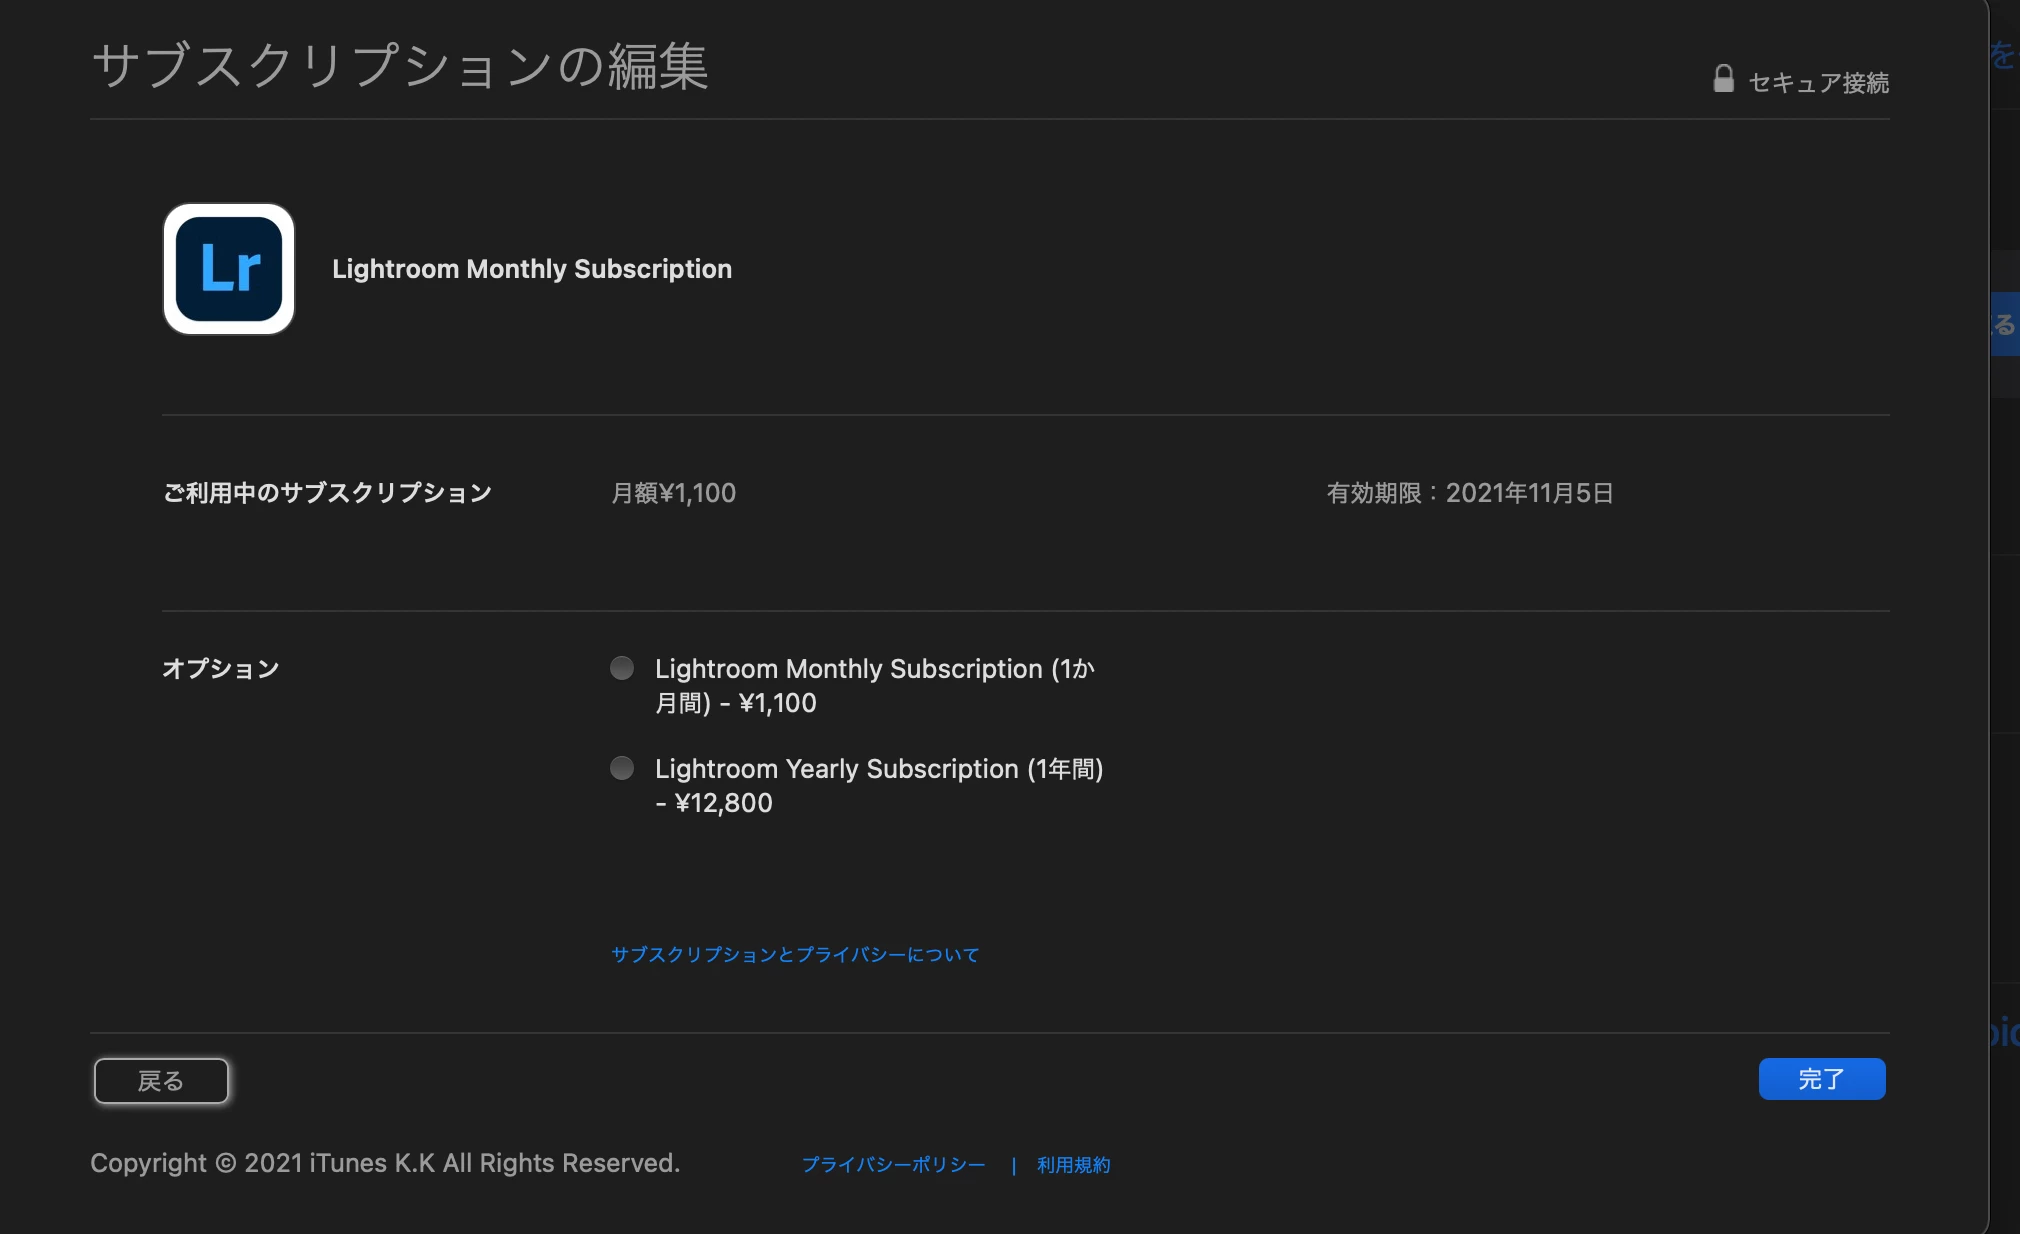Select Lightroom Yearly Subscription radio button

click(x=622, y=768)
